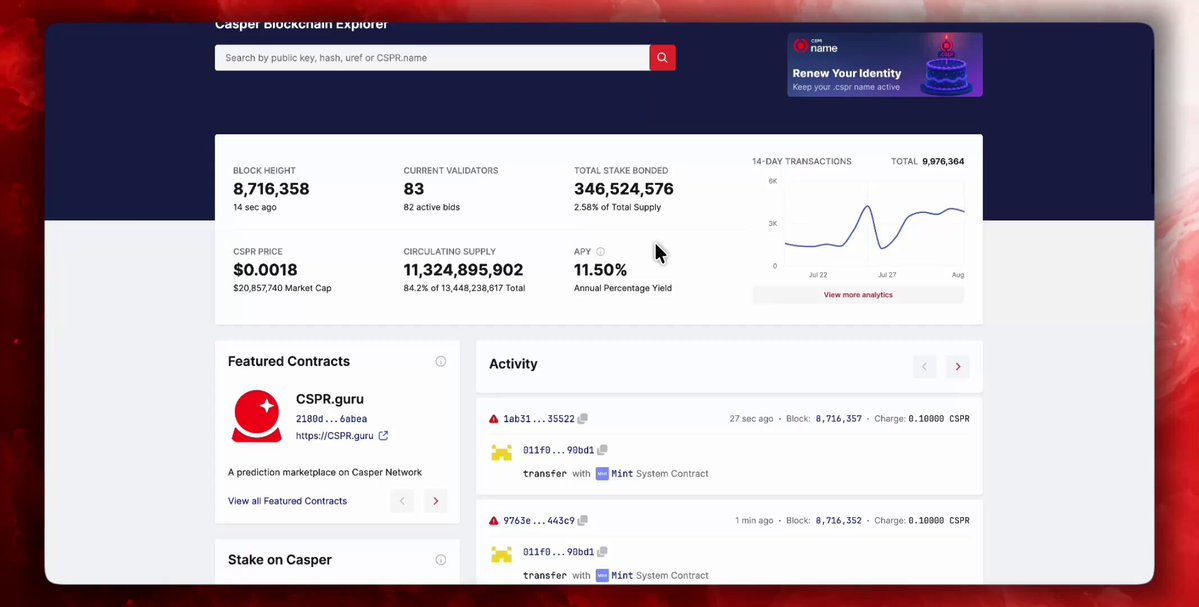Screen dimensions: 1199x607
Task: Copy account 011f0...90bd1 under deploy 9763e...443c9
Action: pos(603,552)
